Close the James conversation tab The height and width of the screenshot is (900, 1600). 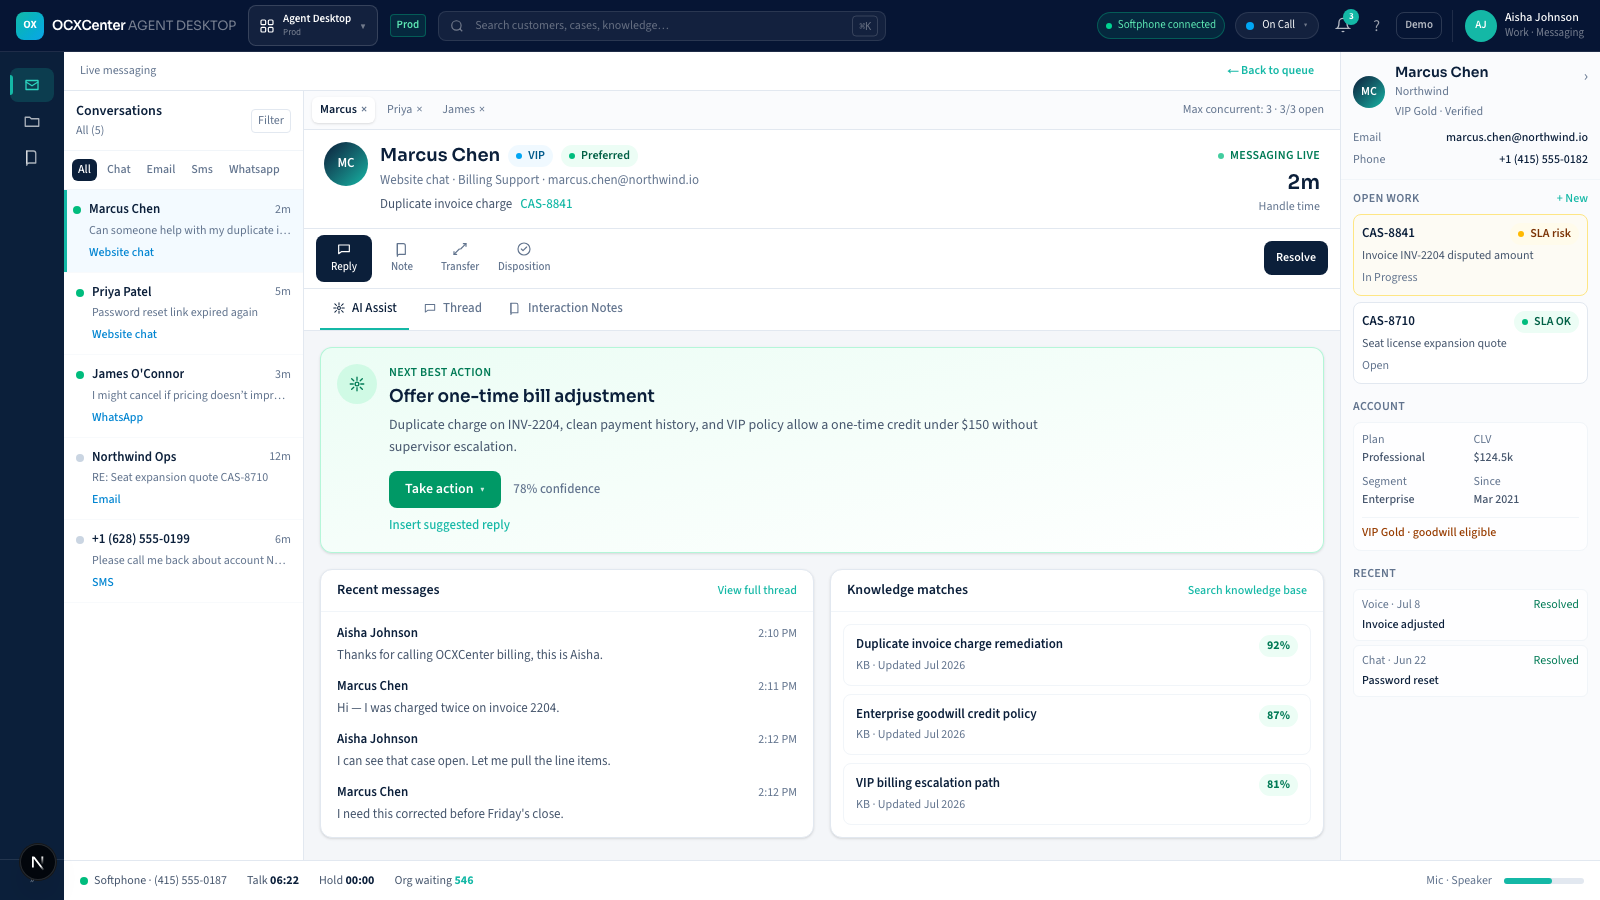point(482,109)
